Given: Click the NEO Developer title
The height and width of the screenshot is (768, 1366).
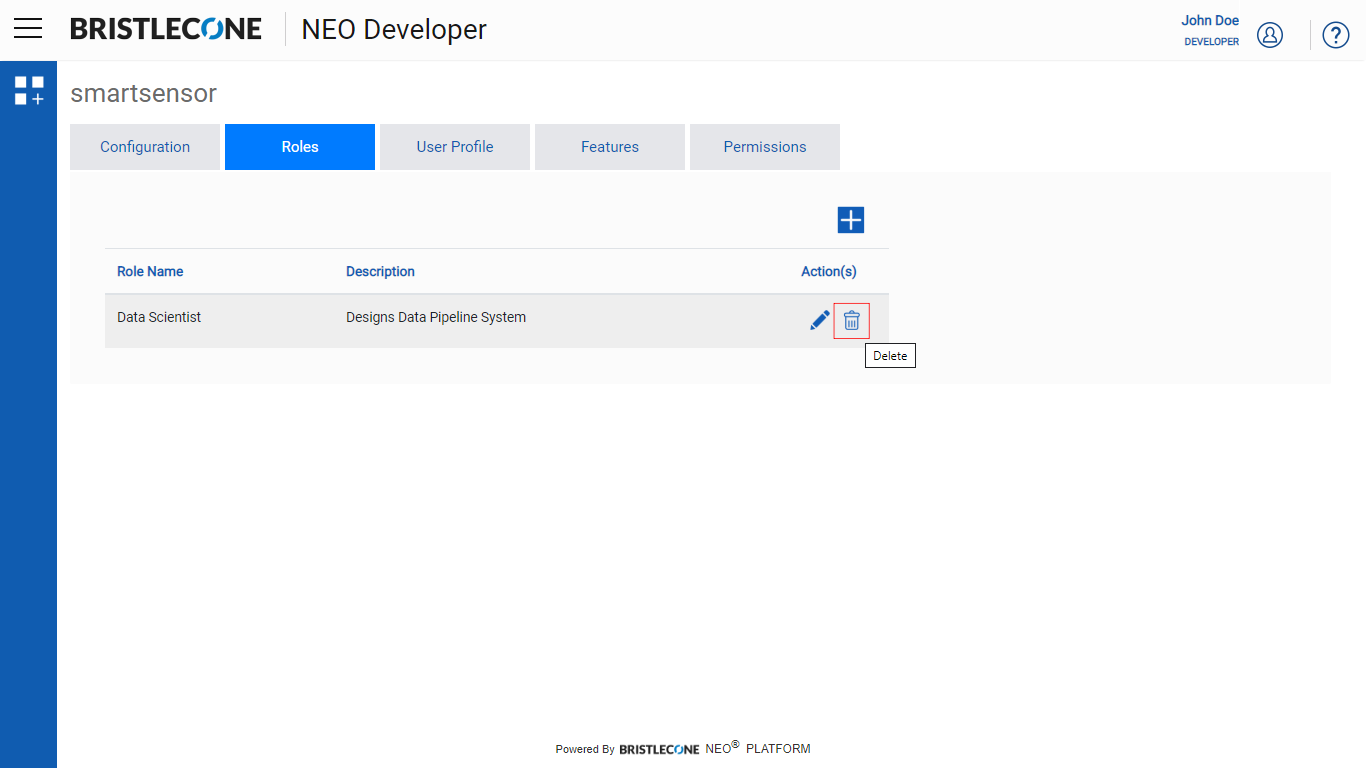Looking at the screenshot, I should point(394,30).
